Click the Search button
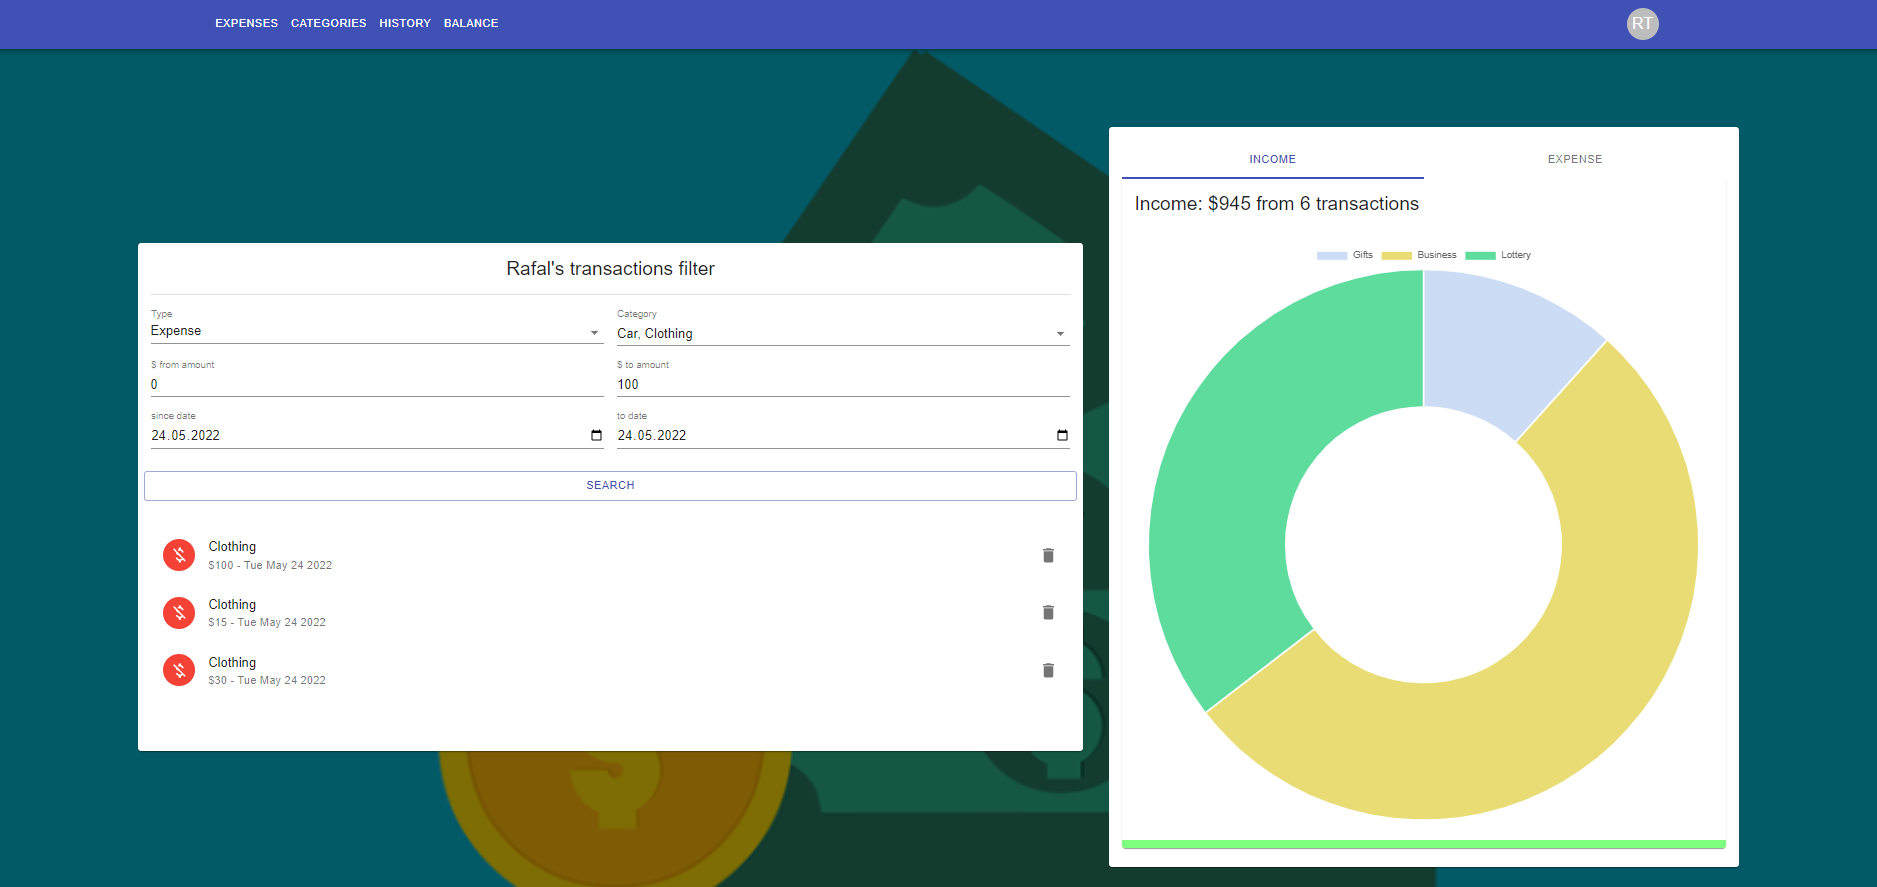This screenshot has height=887, width=1877. (610, 485)
